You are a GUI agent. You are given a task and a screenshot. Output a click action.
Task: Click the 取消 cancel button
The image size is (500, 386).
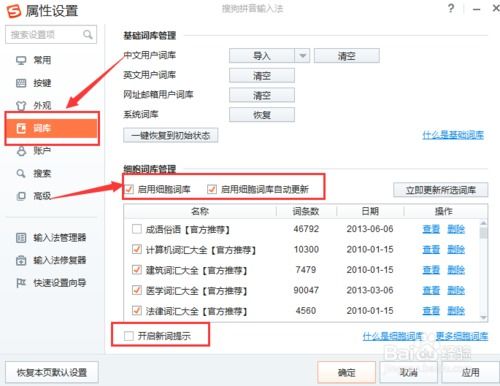tap(409, 372)
